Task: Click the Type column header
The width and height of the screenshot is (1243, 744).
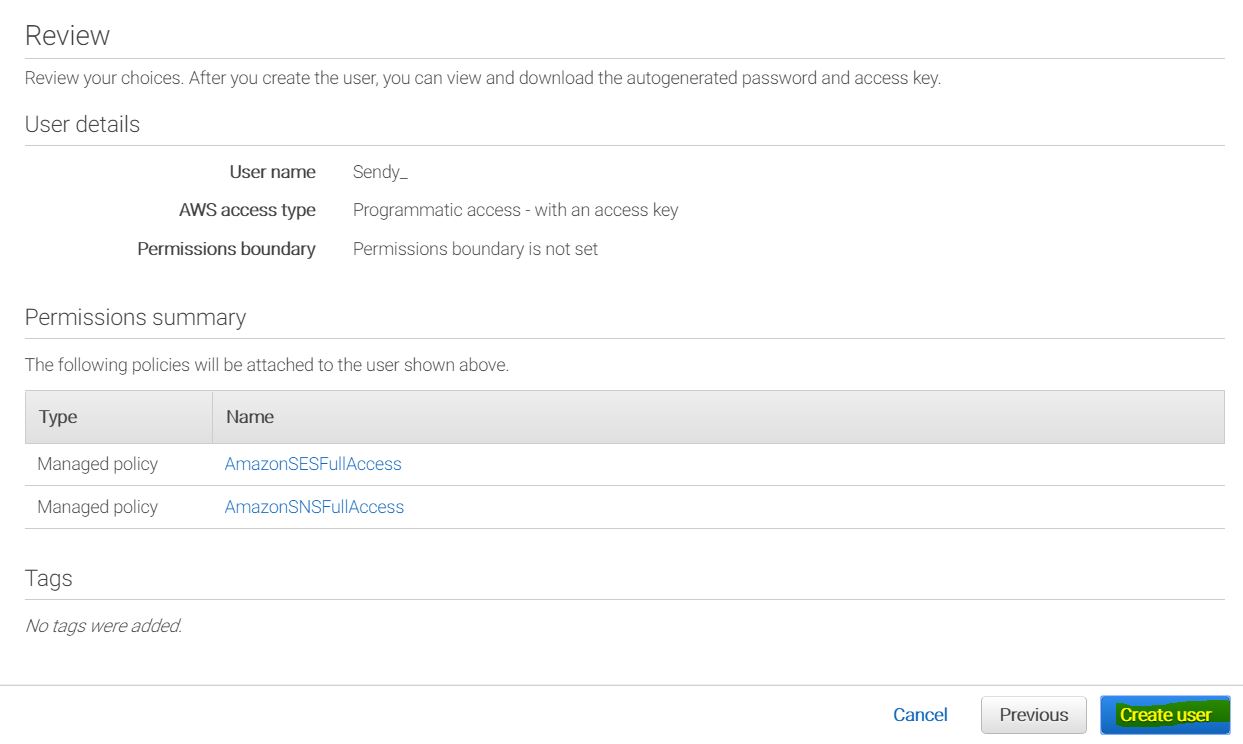Action: (58, 417)
